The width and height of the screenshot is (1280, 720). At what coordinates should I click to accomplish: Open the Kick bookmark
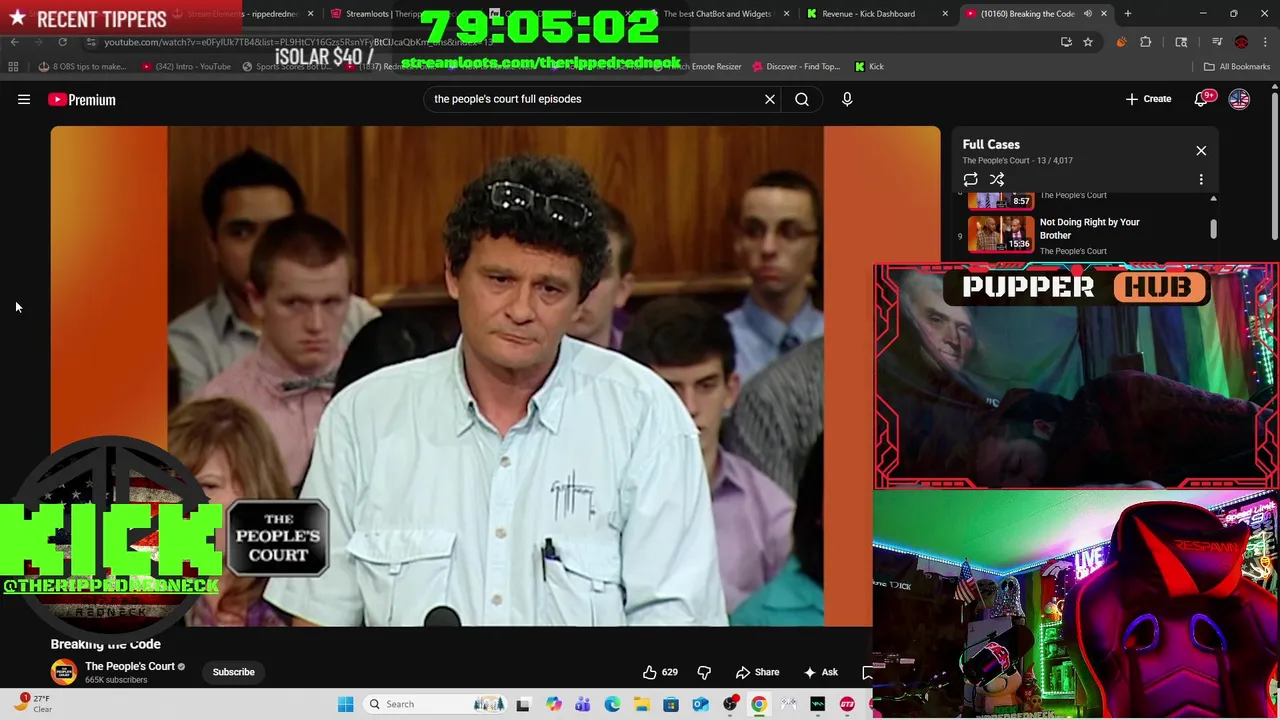point(869,67)
